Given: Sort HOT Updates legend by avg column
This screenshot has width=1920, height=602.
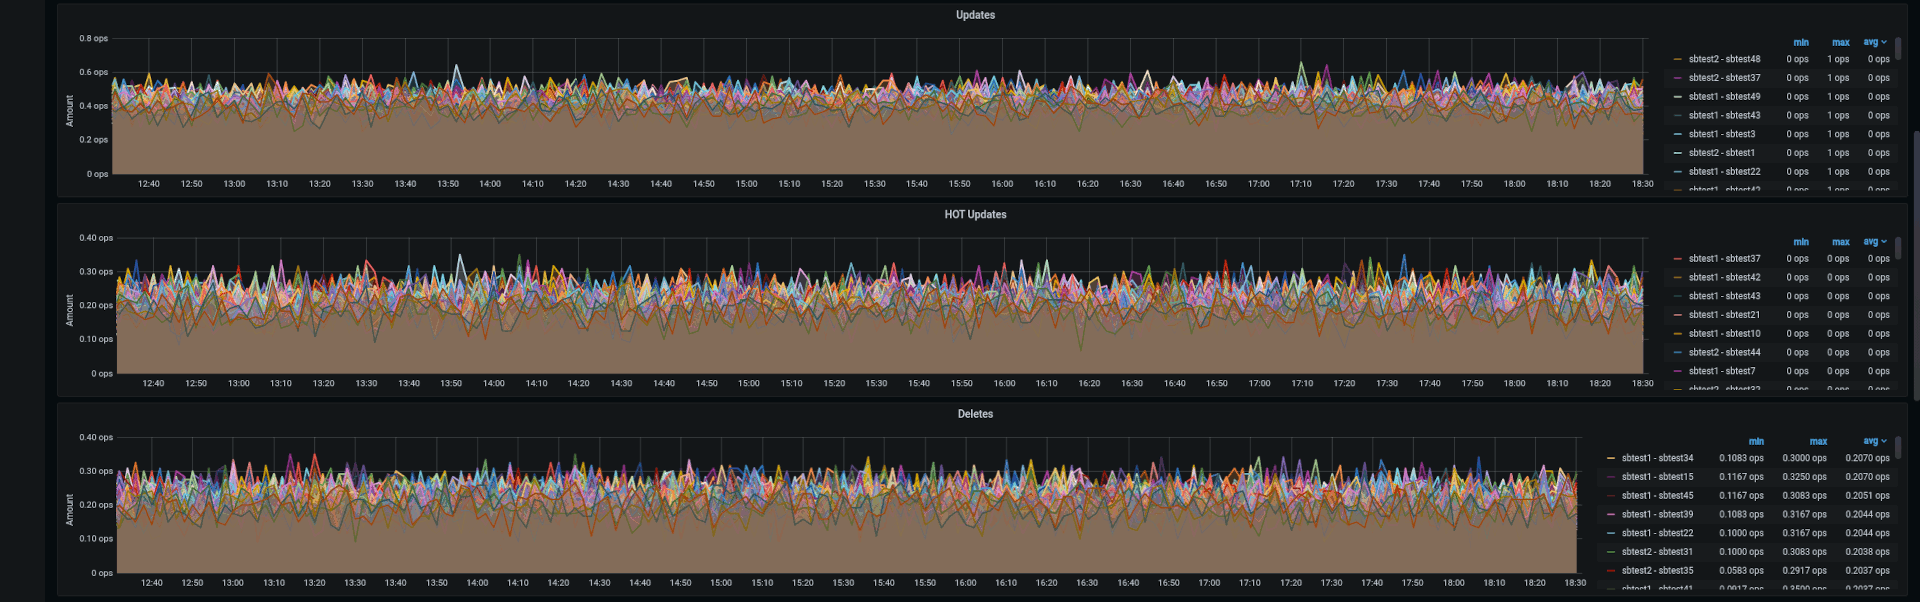Looking at the screenshot, I should tap(1870, 242).
